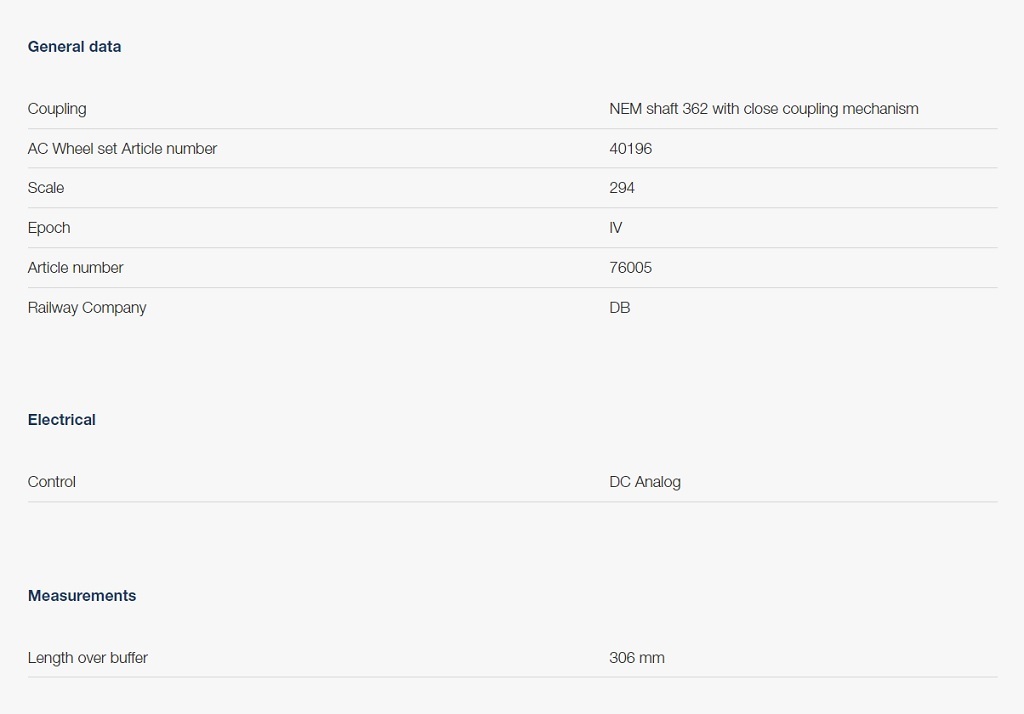Select the AC Wheel set Article number label
This screenshot has width=1024, height=714.
tap(122, 149)
